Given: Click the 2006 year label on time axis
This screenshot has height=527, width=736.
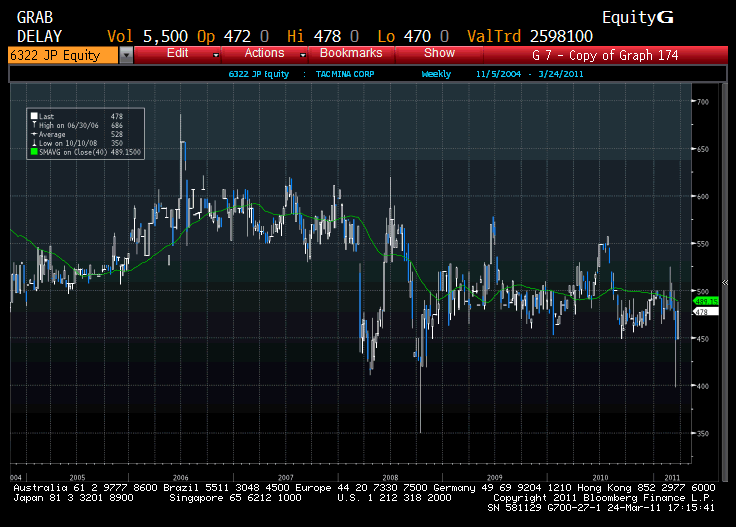Looking at the screenshot, I should [181, 478].
